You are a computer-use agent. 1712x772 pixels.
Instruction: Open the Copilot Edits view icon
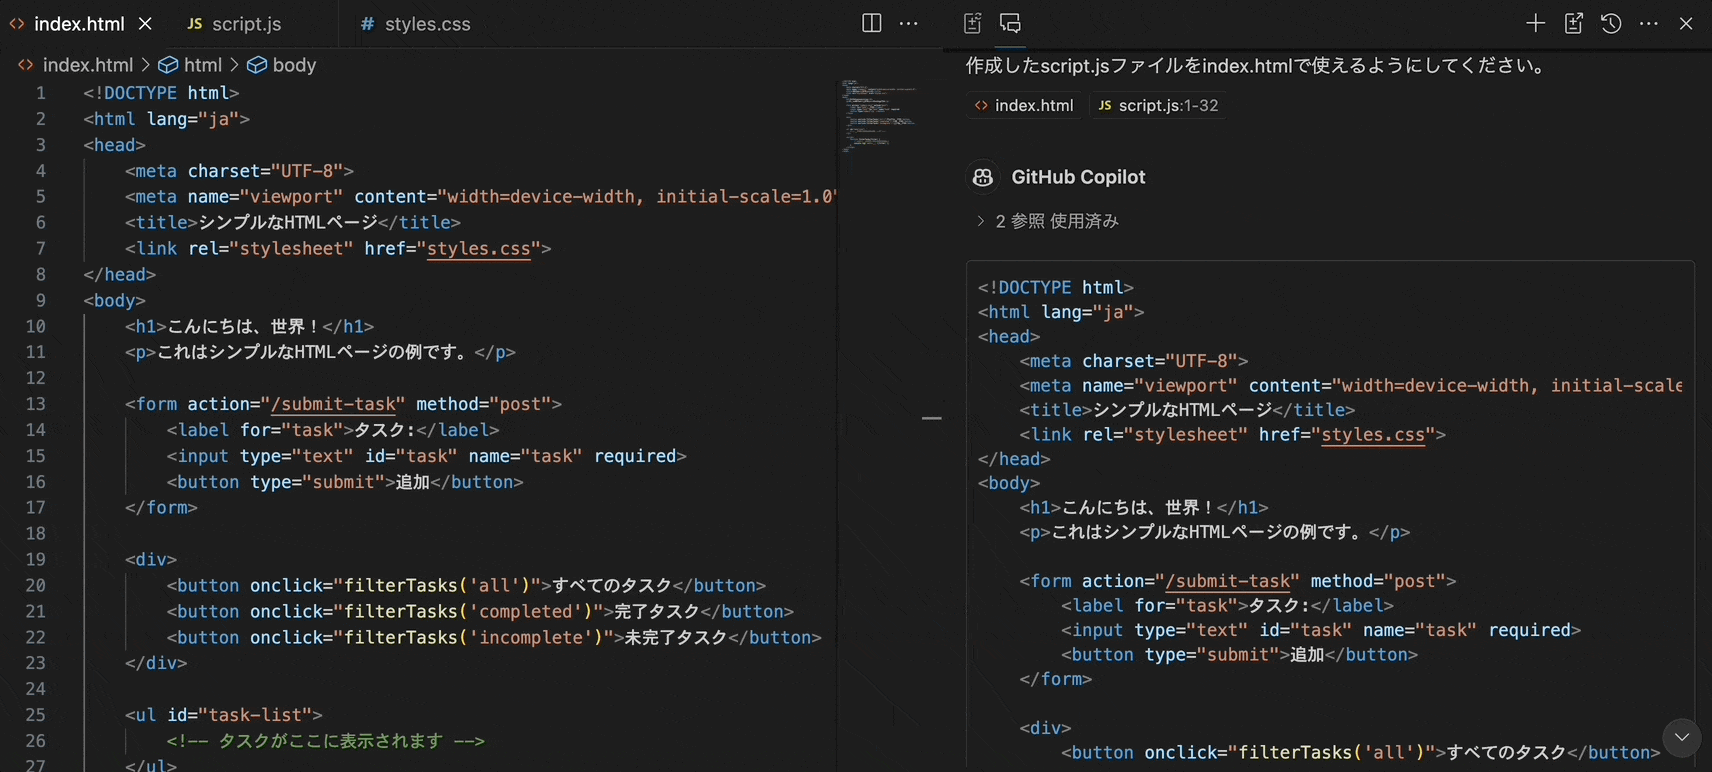coord(972,23)
